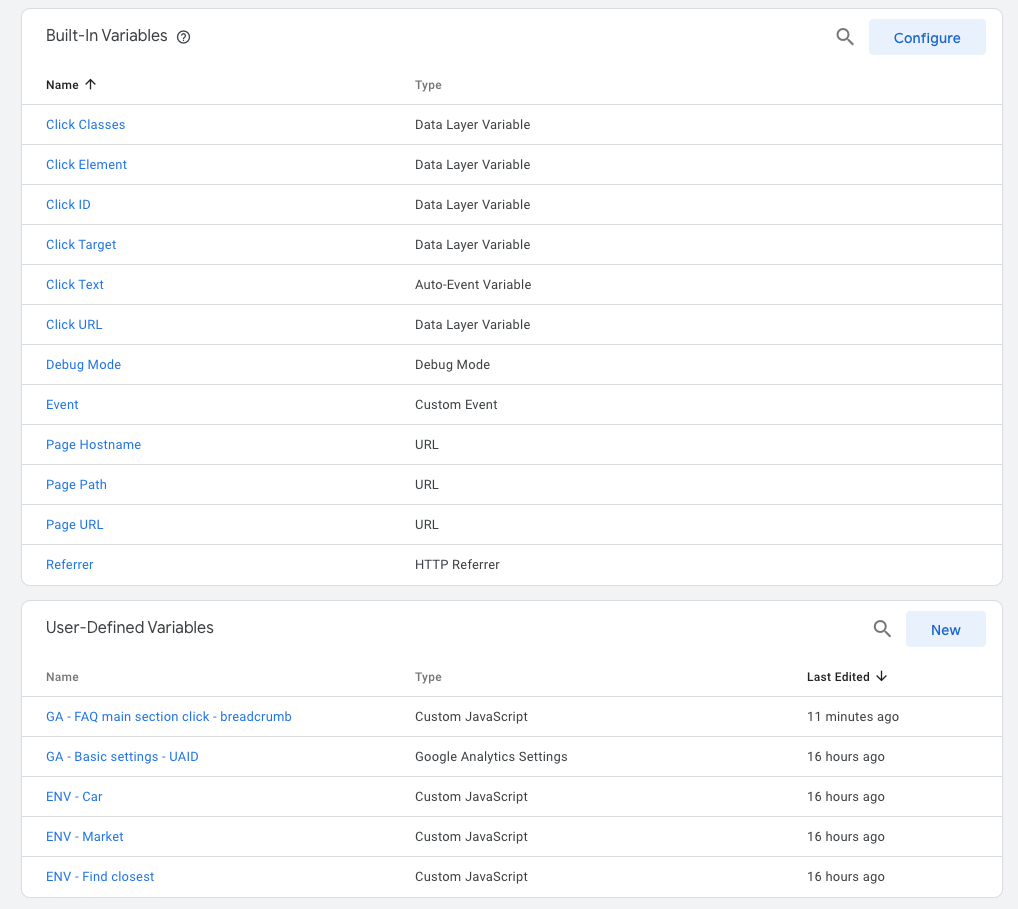Select URL type in Page Hostname row
Screen dimensions: 1018x909
point(427,445)
